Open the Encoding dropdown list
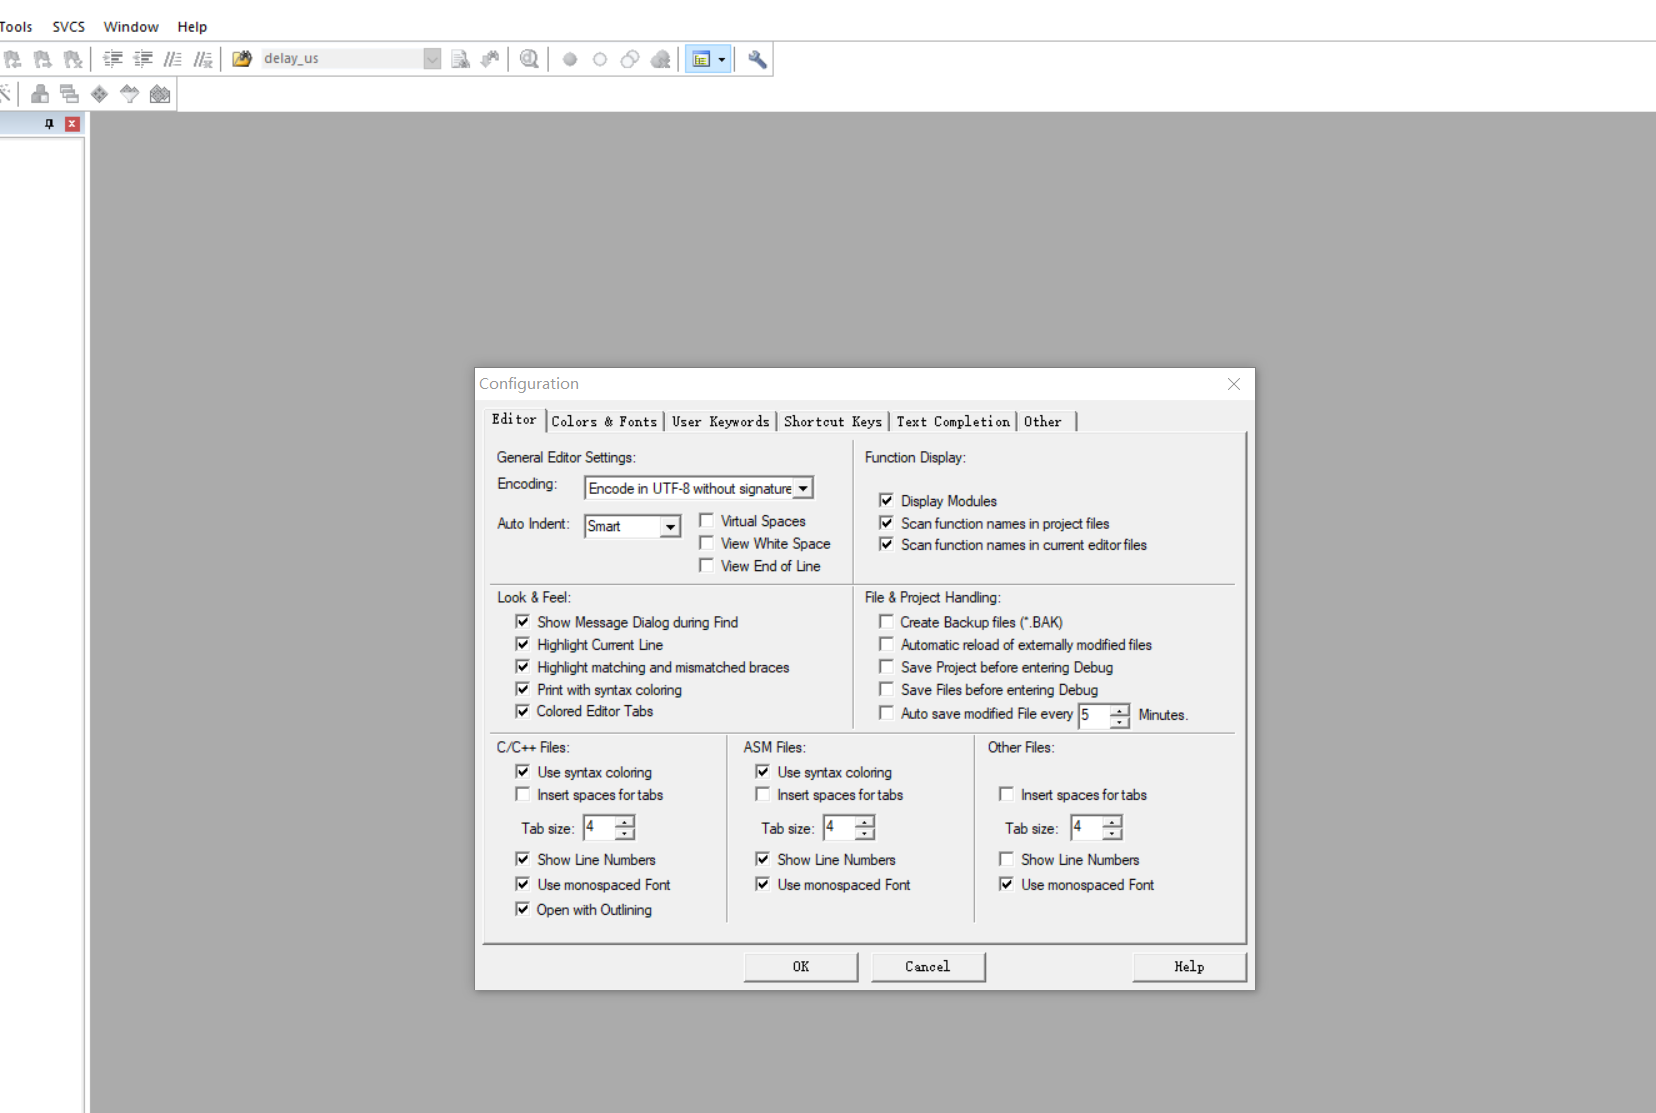This screenshot has width=1656, height=1113. point(803,488)
